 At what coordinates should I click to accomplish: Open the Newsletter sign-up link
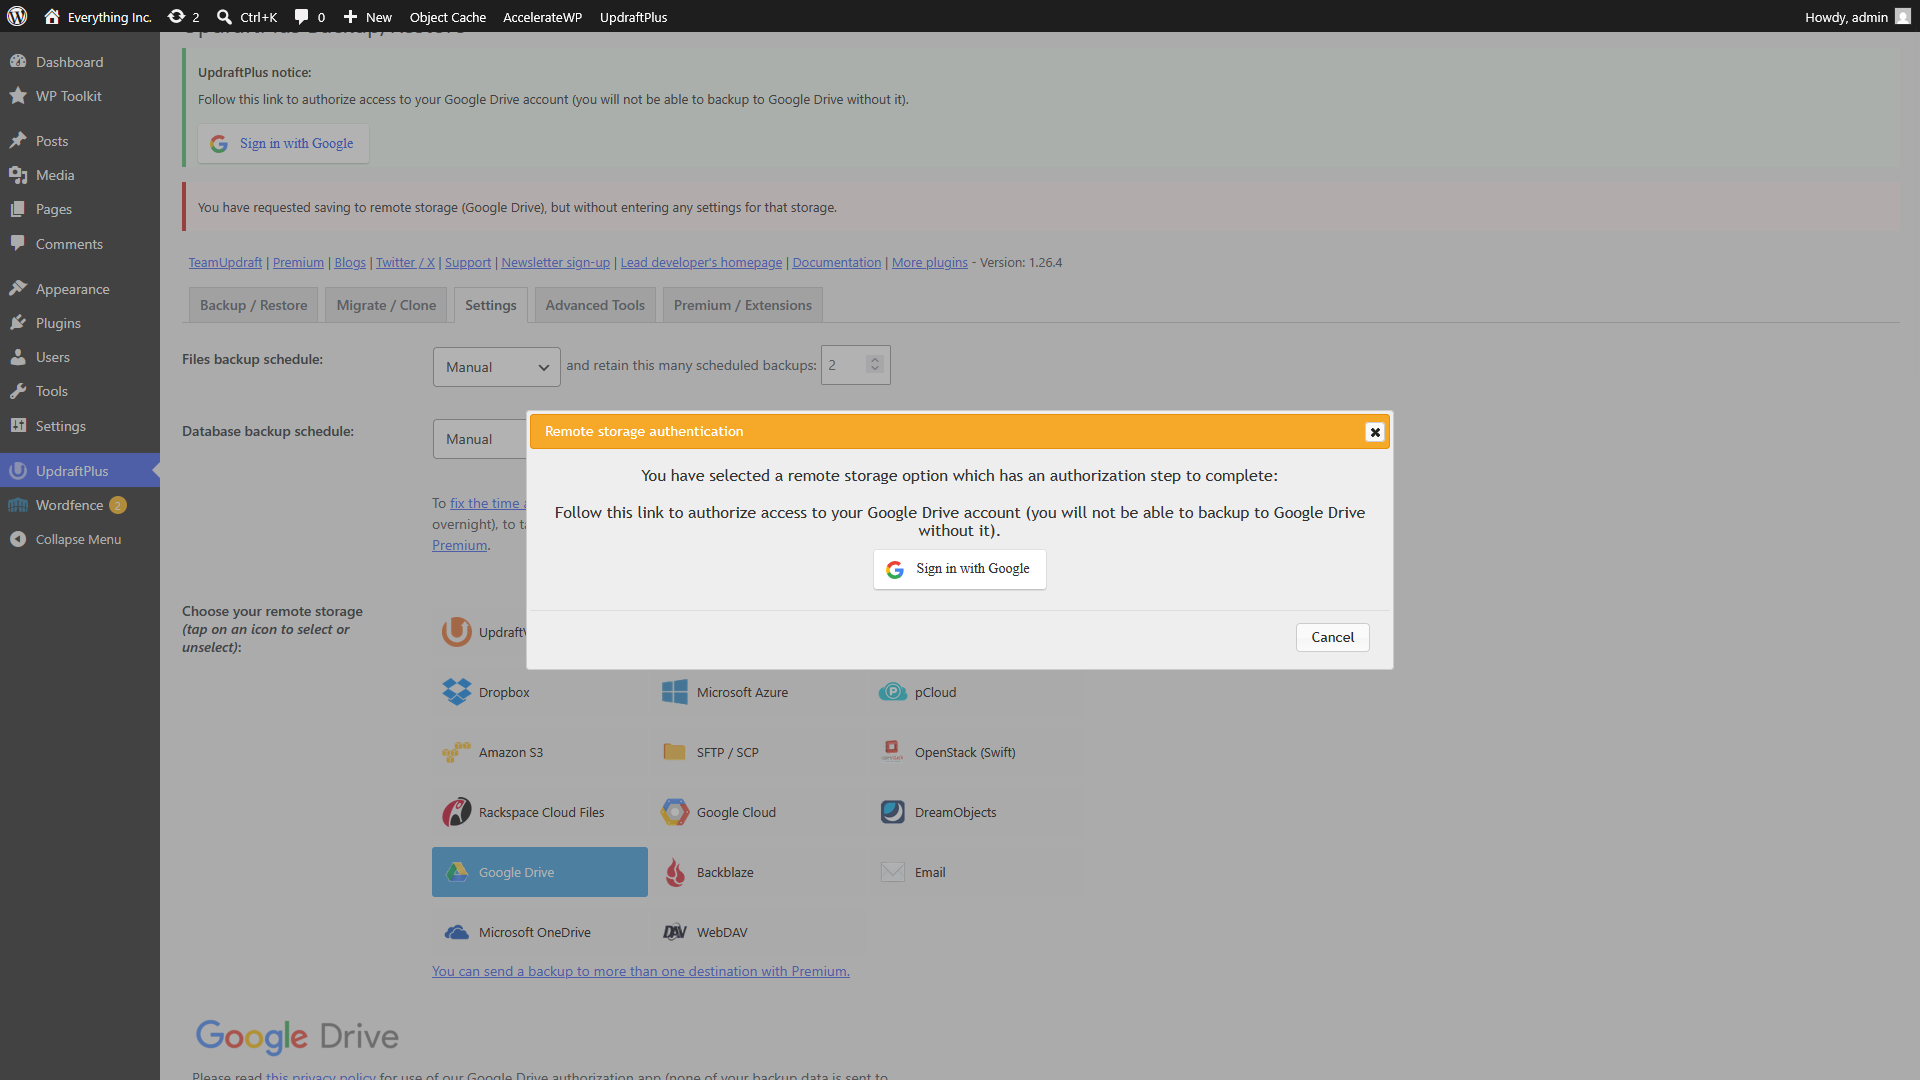pyautogui.click(x=556, y=262)
